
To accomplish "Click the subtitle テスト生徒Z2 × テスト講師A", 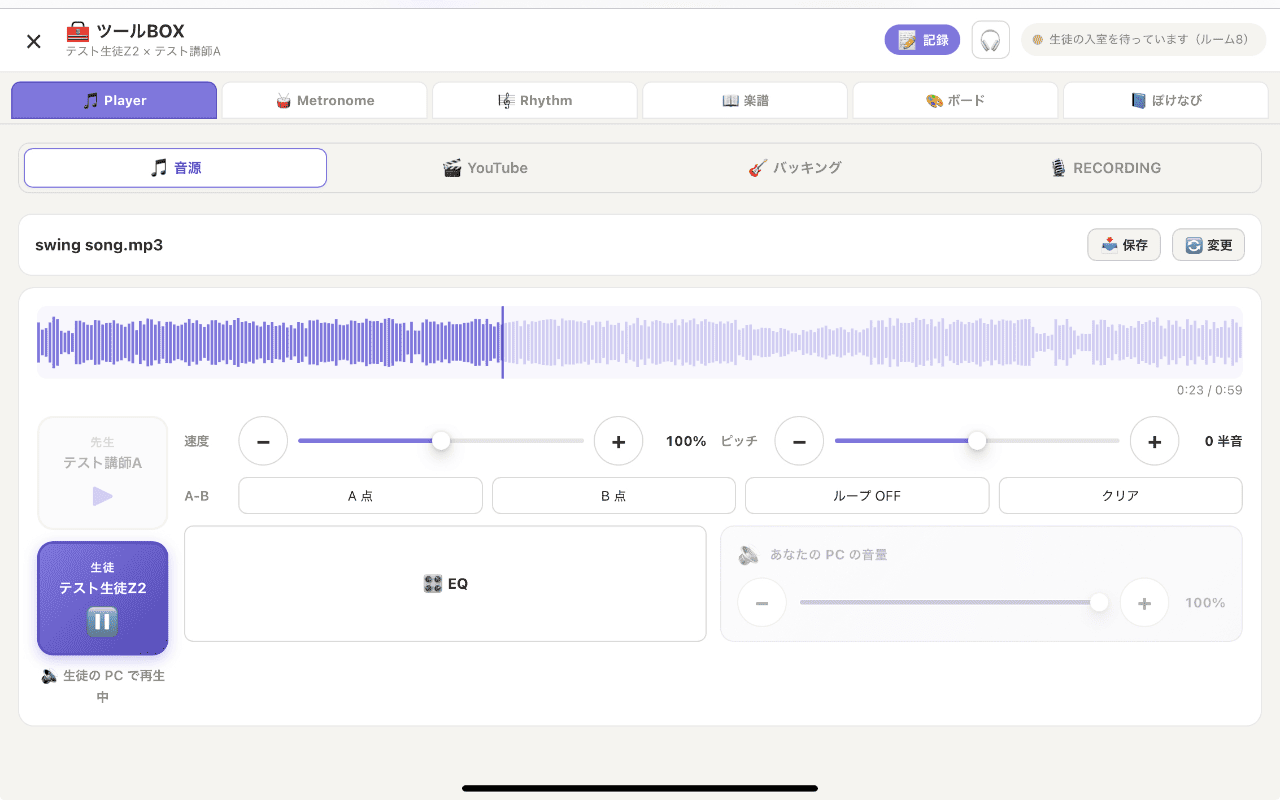I will (x=143, y=51).
